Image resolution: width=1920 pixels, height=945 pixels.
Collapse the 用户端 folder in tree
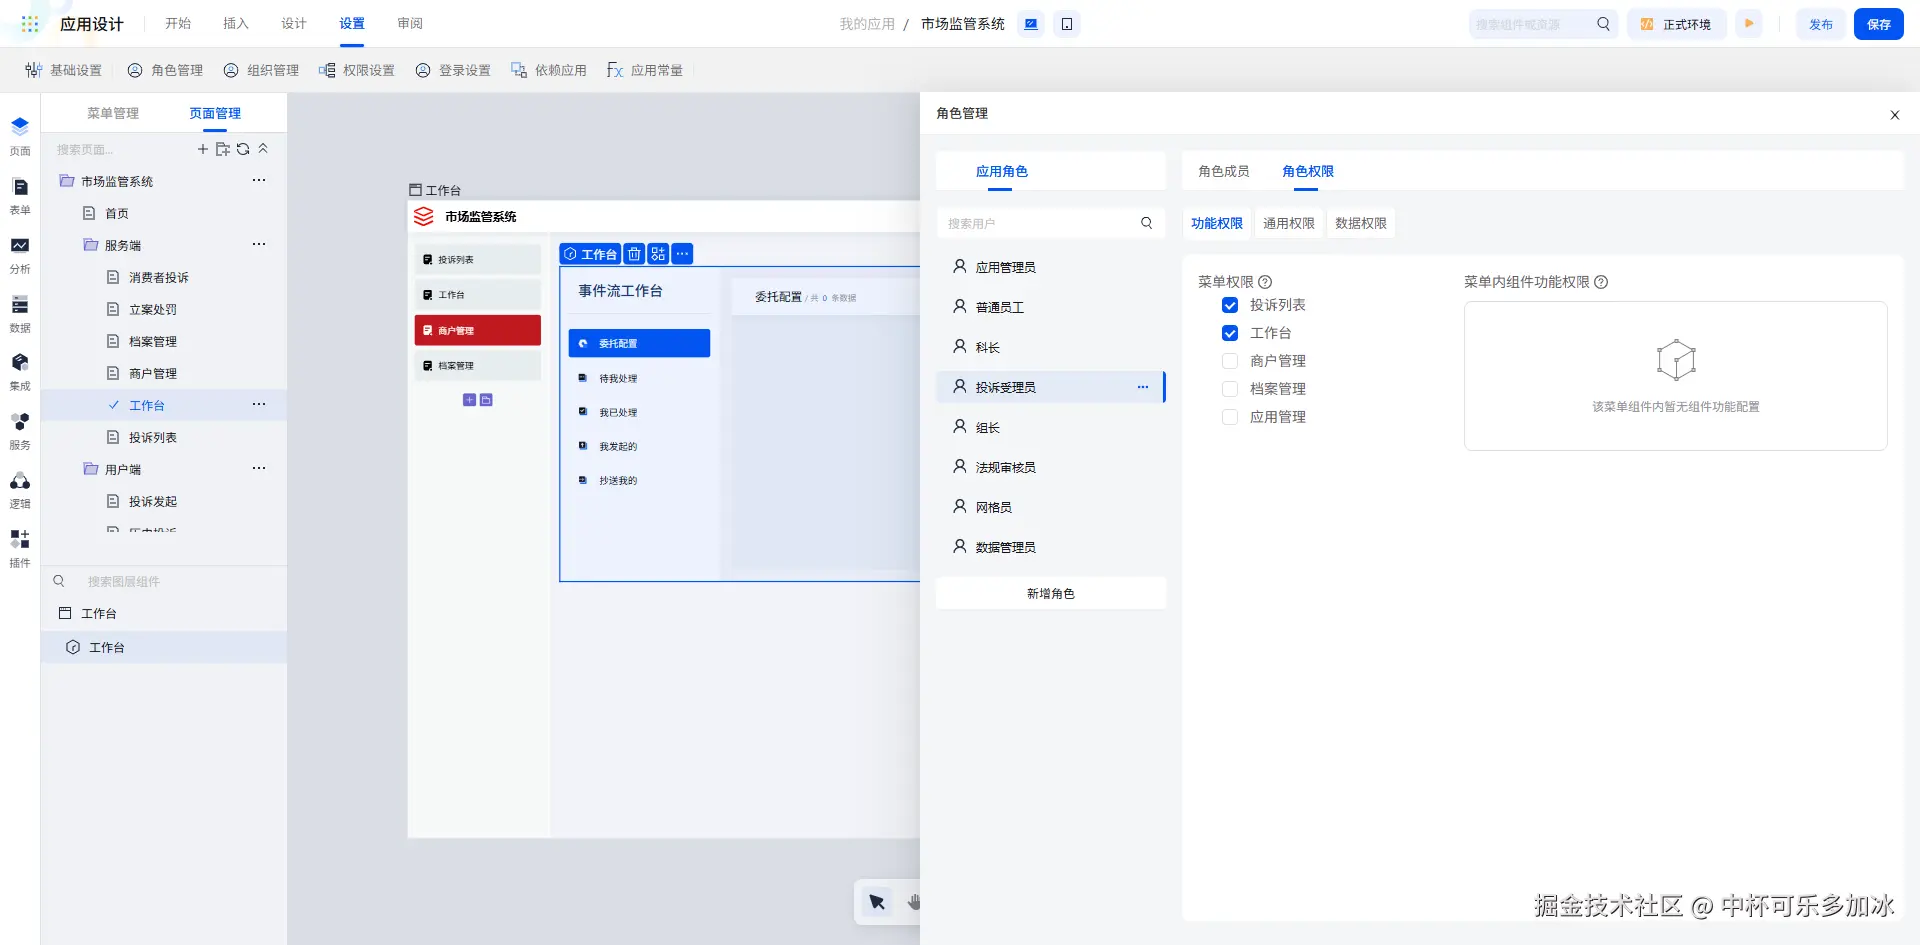coord(91,469)
